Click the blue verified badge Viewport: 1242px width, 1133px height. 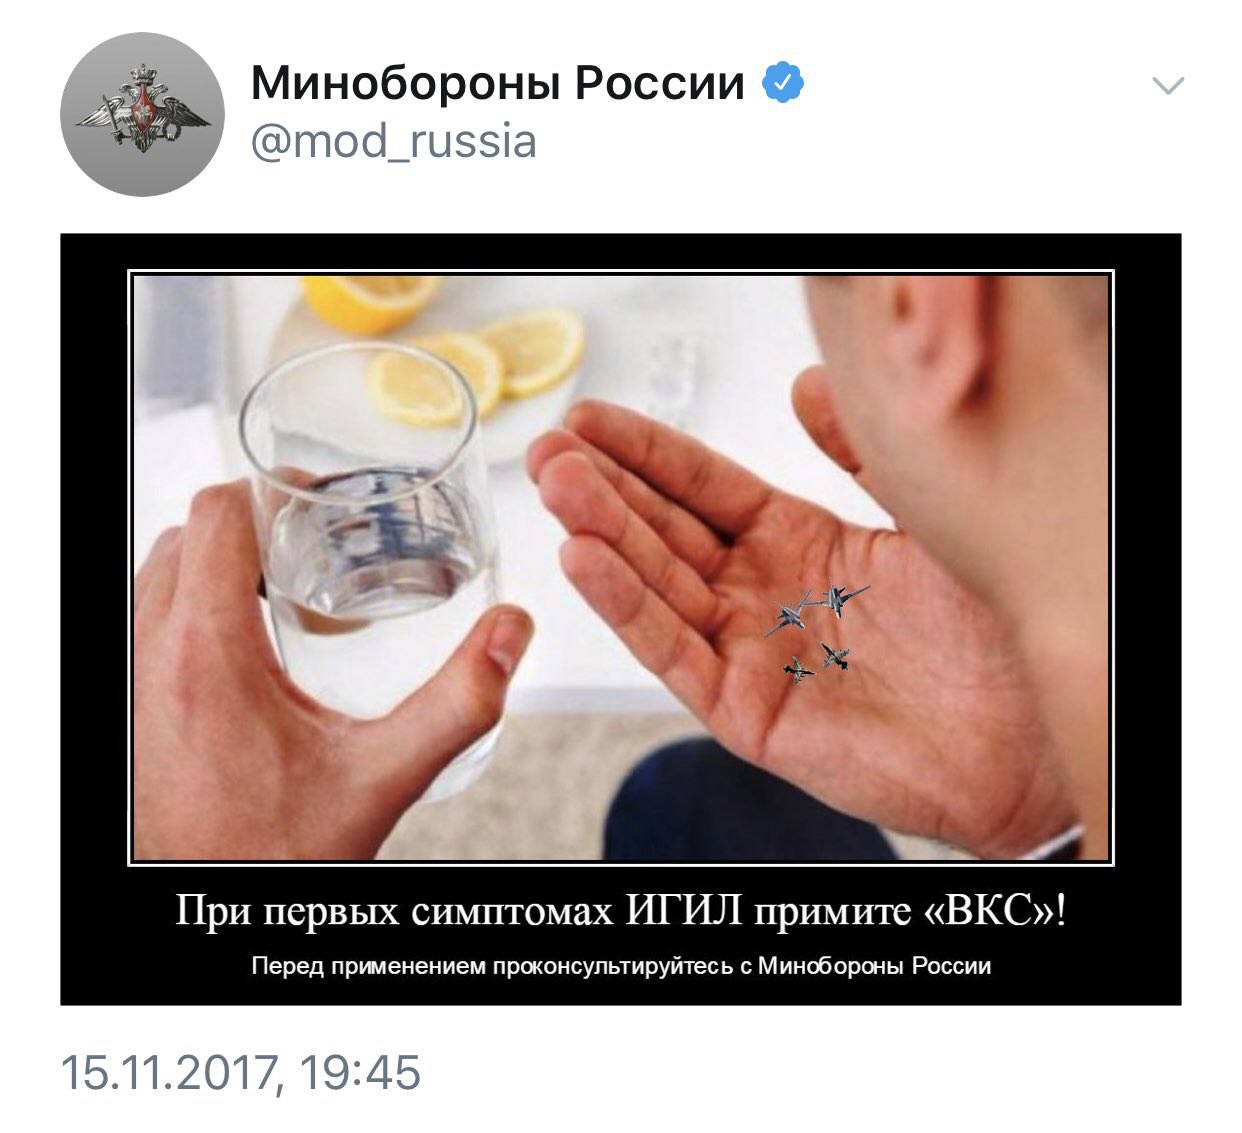[x=784, y=83]
